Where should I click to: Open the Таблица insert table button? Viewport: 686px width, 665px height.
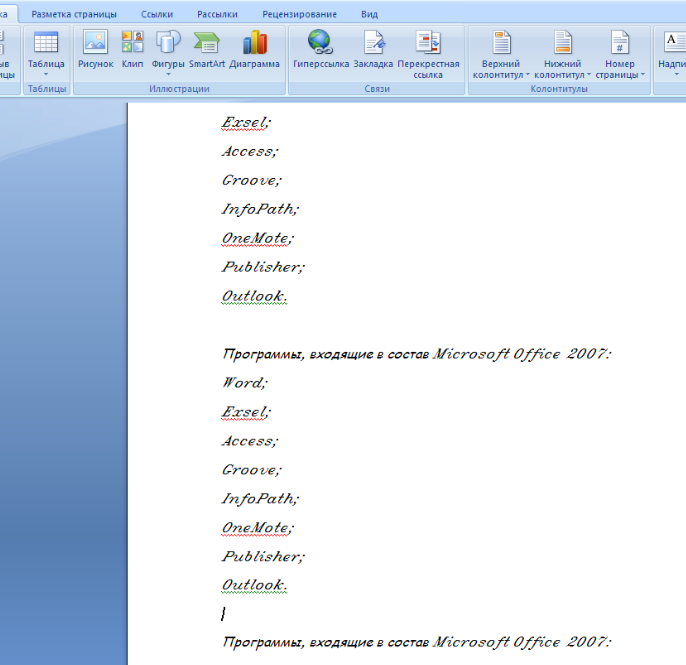[x=46, y=53]
